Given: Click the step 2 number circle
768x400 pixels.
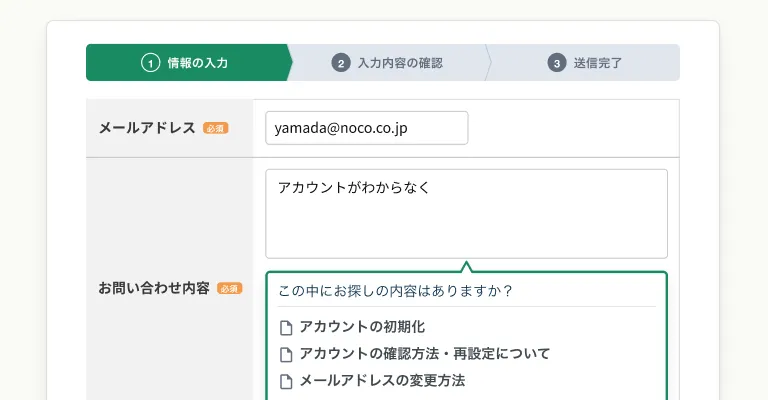Looking at the screenshot, I should click(x=341, y=63).
